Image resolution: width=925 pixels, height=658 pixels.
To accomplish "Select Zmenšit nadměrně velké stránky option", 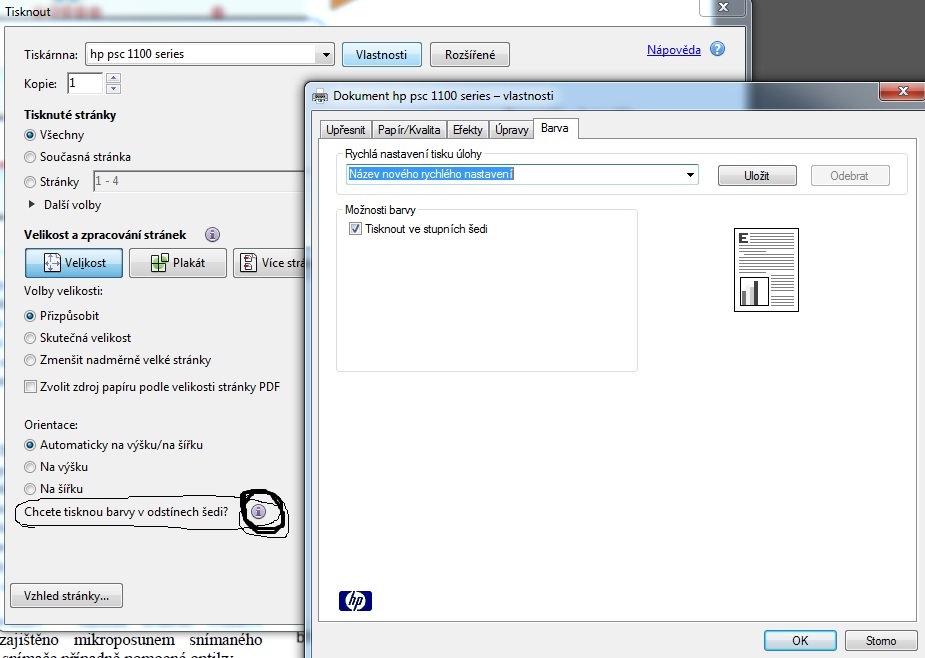I will pos(29,360).
